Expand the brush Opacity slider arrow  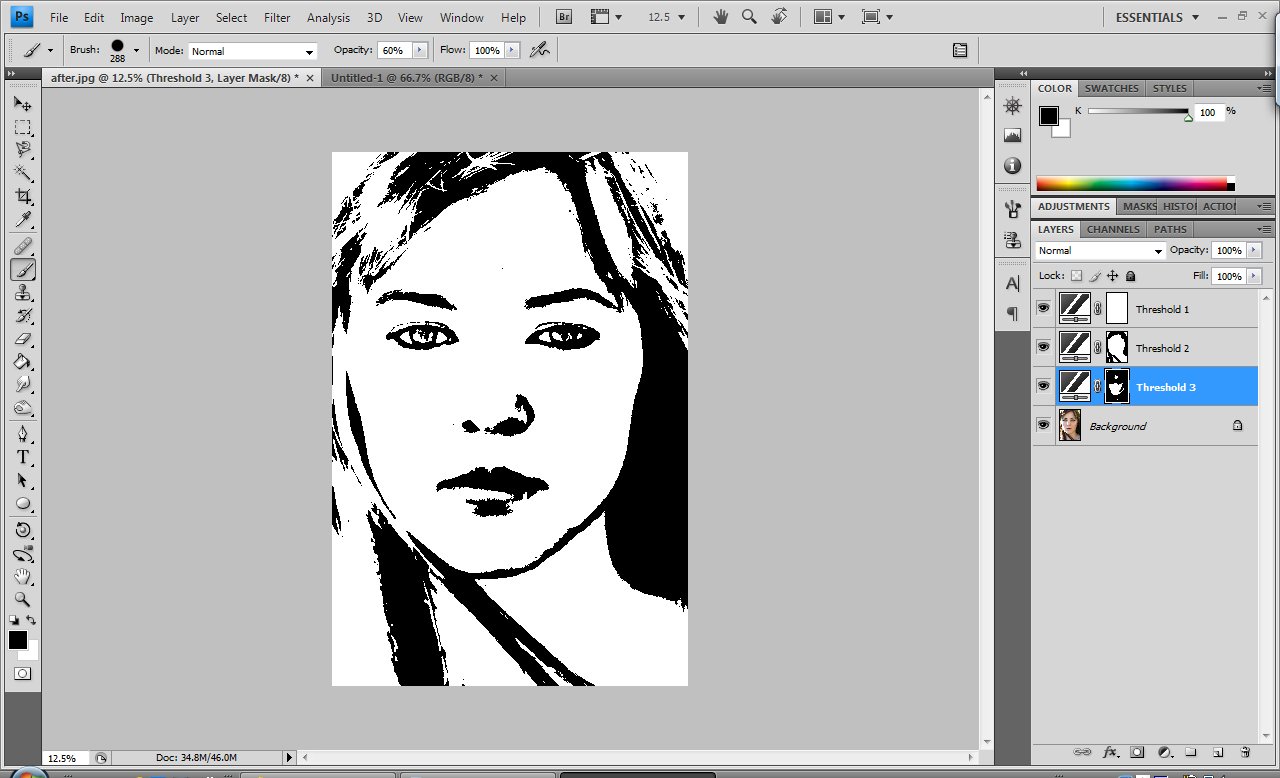pos(419,50)
